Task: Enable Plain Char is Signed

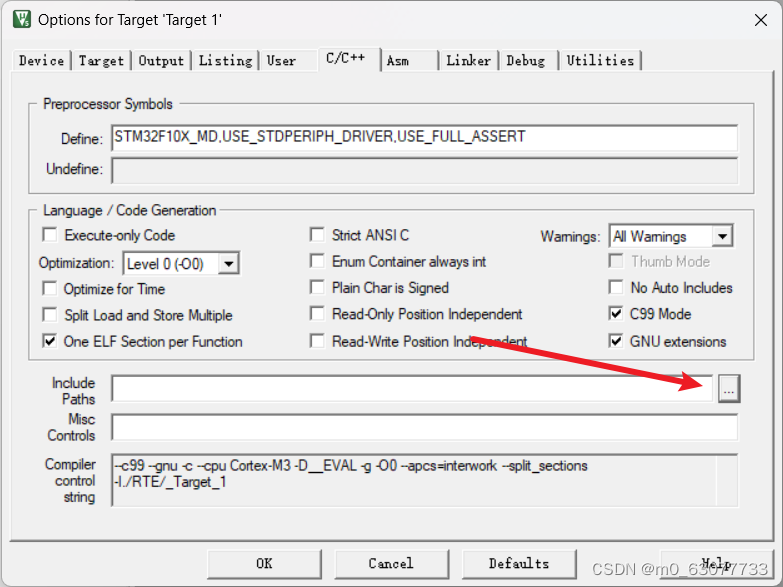Action: [x=317, y=288]
